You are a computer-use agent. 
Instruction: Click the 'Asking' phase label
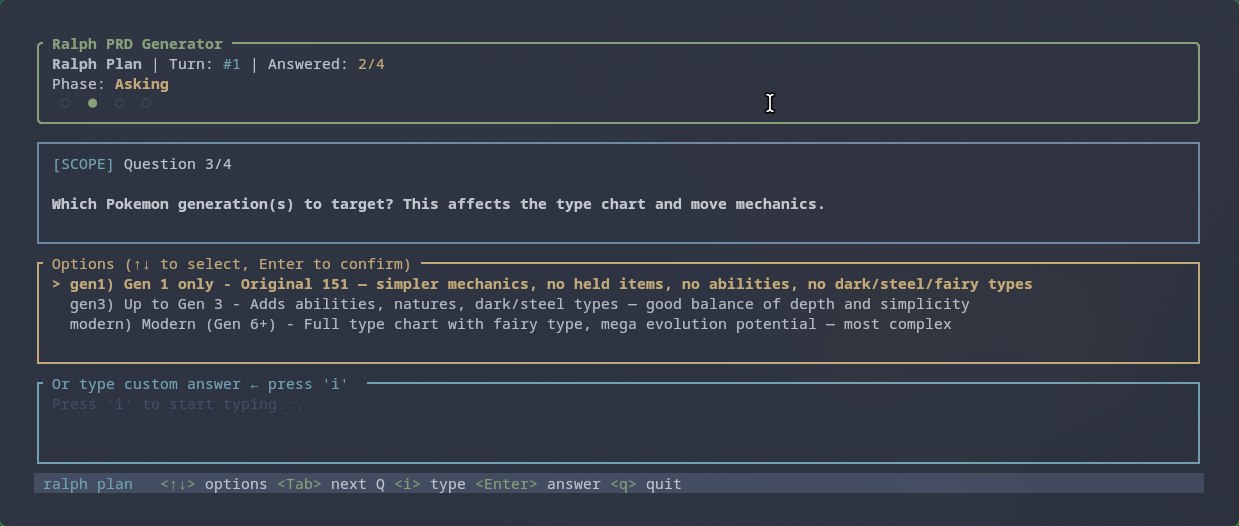[x=141, y=84]
